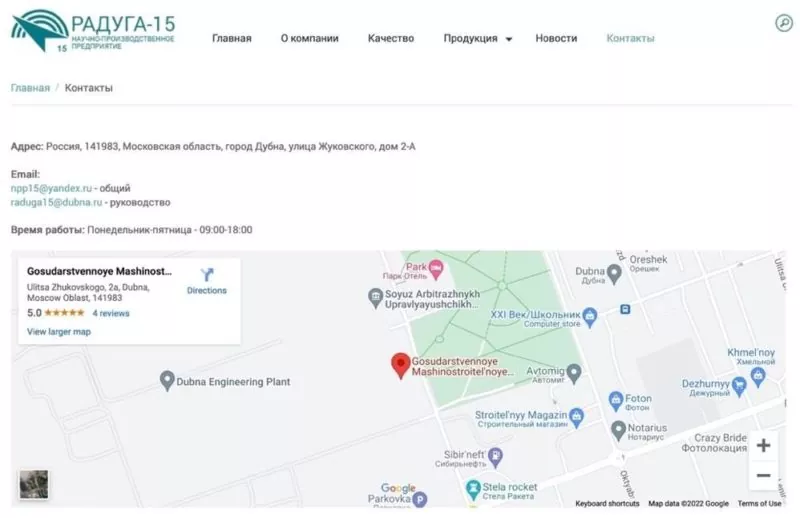Click the Радуга-15 company logo

pyautogui.click(x=93, y=31)
